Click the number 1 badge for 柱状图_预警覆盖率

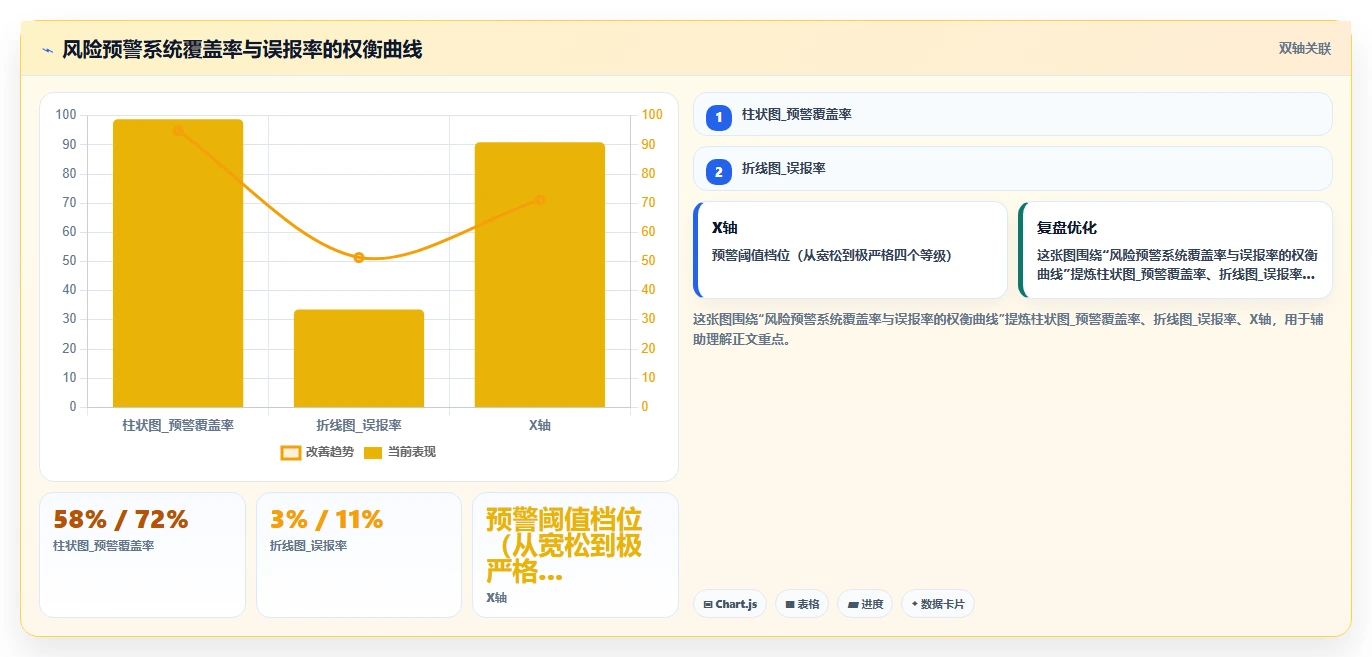coord(718,117)
